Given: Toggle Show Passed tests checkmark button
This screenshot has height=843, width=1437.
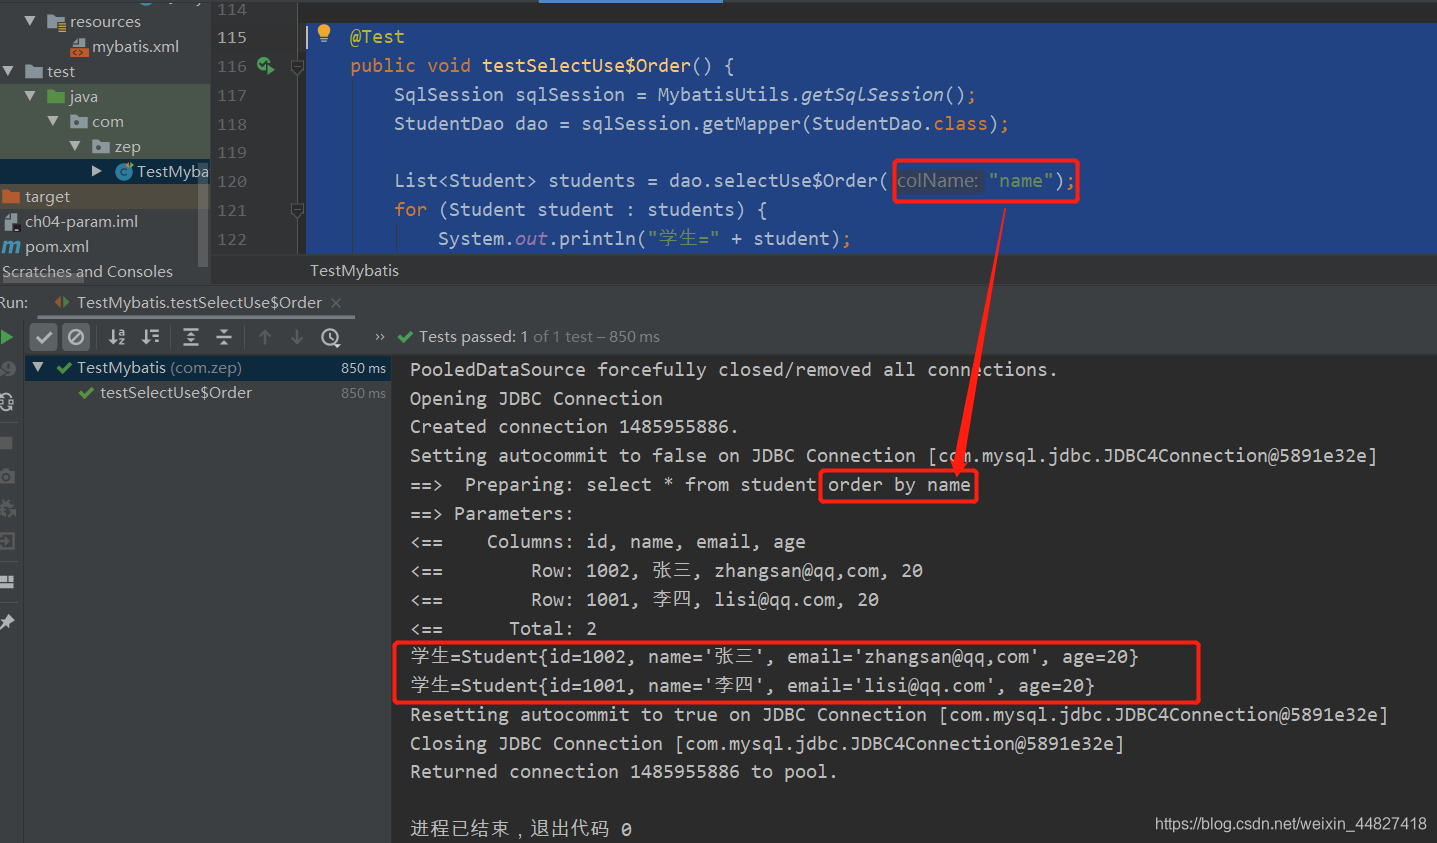Looking at the screenshot, I should point(43,337).
